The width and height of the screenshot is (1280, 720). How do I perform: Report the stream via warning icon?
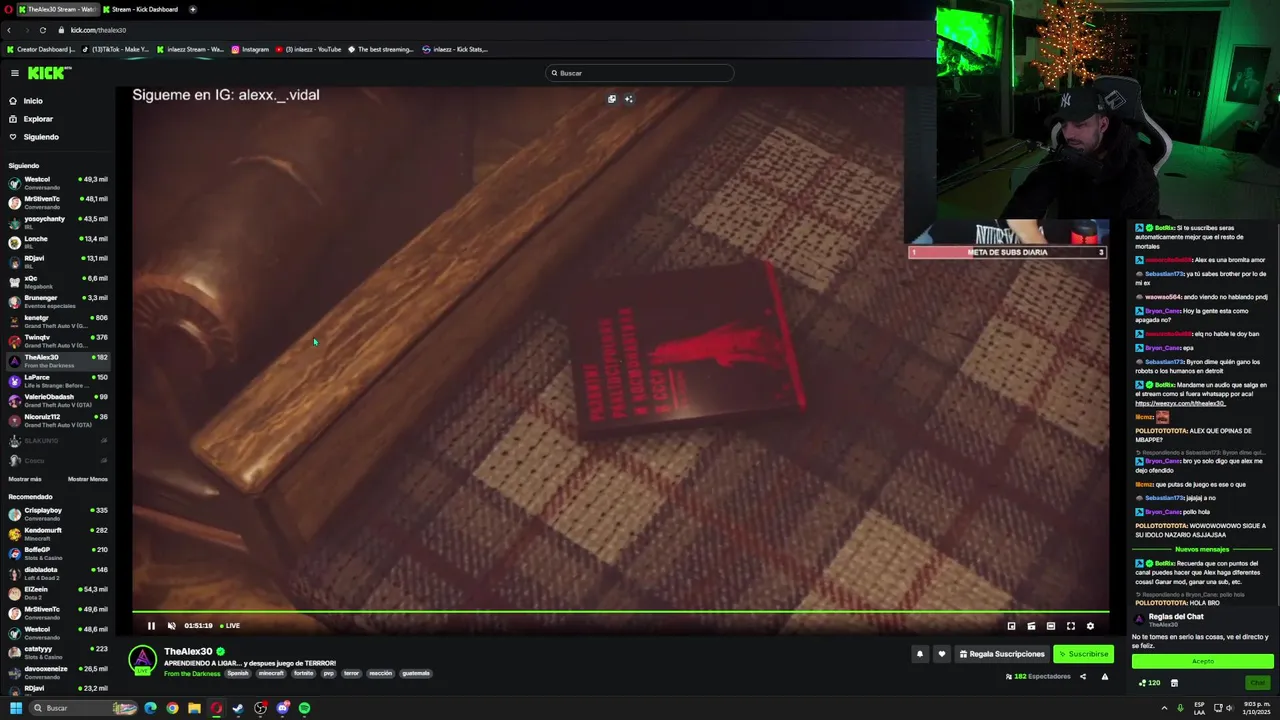(x=1104, y=677)
